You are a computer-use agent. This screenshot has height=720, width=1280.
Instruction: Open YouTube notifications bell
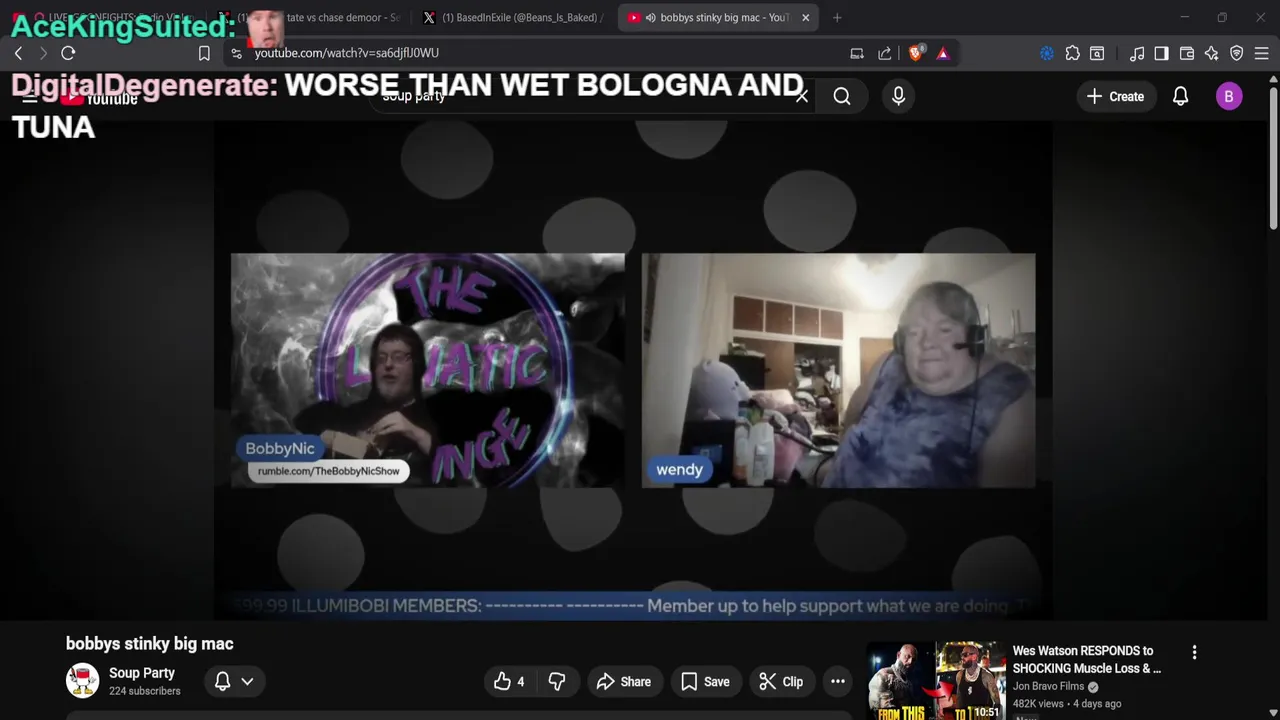(x=1180, y=96)
